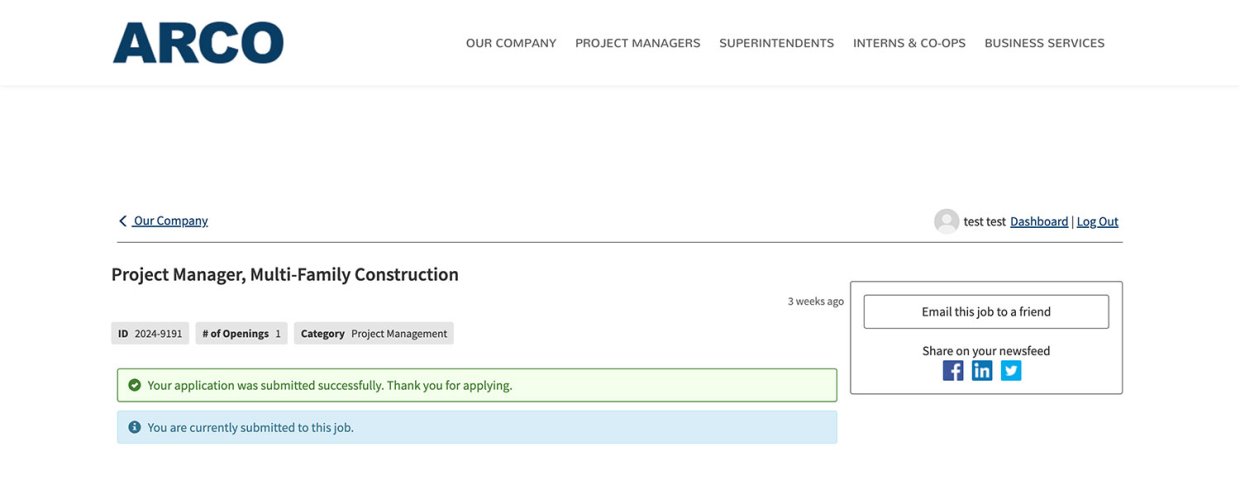Click the Log Out link
Viewport: 1240px width, 494px height.
(1097, 222)
